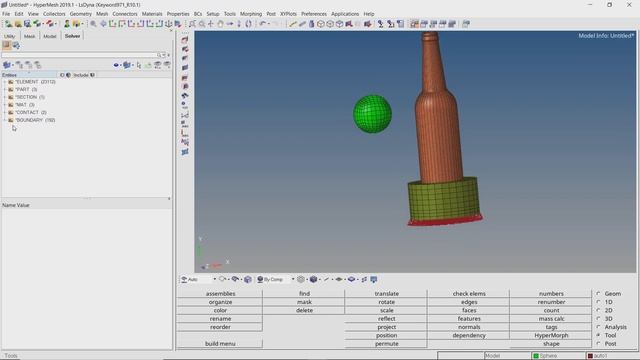The height and width of the screenshot is (360, 640).
Task: Expand the *ELEMENT tree folder
Action: click(4, 82)
